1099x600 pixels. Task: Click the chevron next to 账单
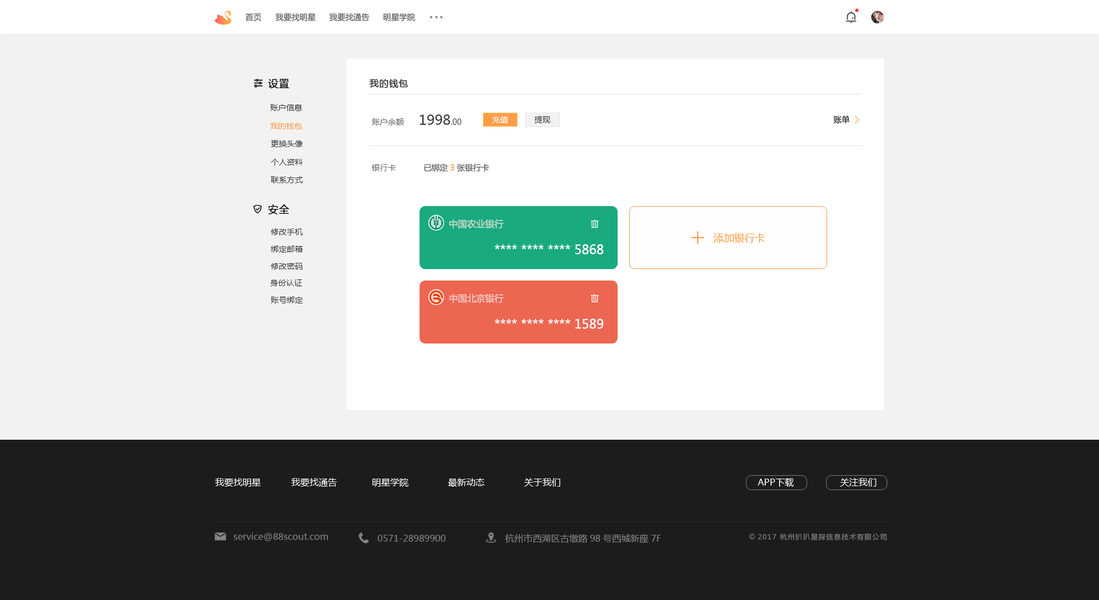pyautogui.click(x=856, y=120)
